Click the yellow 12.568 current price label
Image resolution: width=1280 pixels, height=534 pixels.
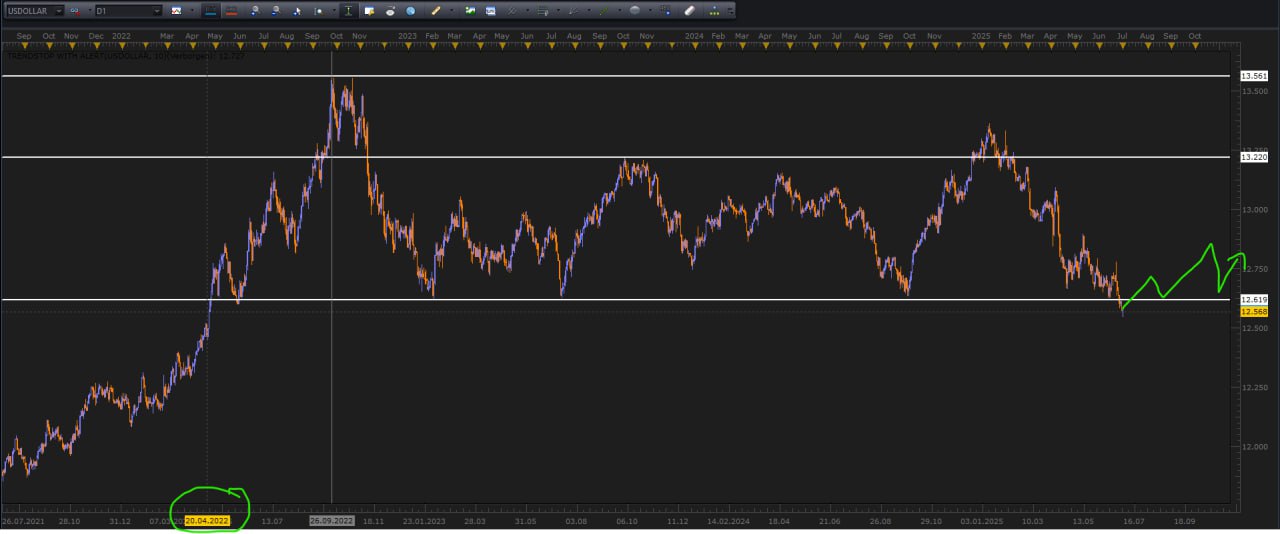1254,311
